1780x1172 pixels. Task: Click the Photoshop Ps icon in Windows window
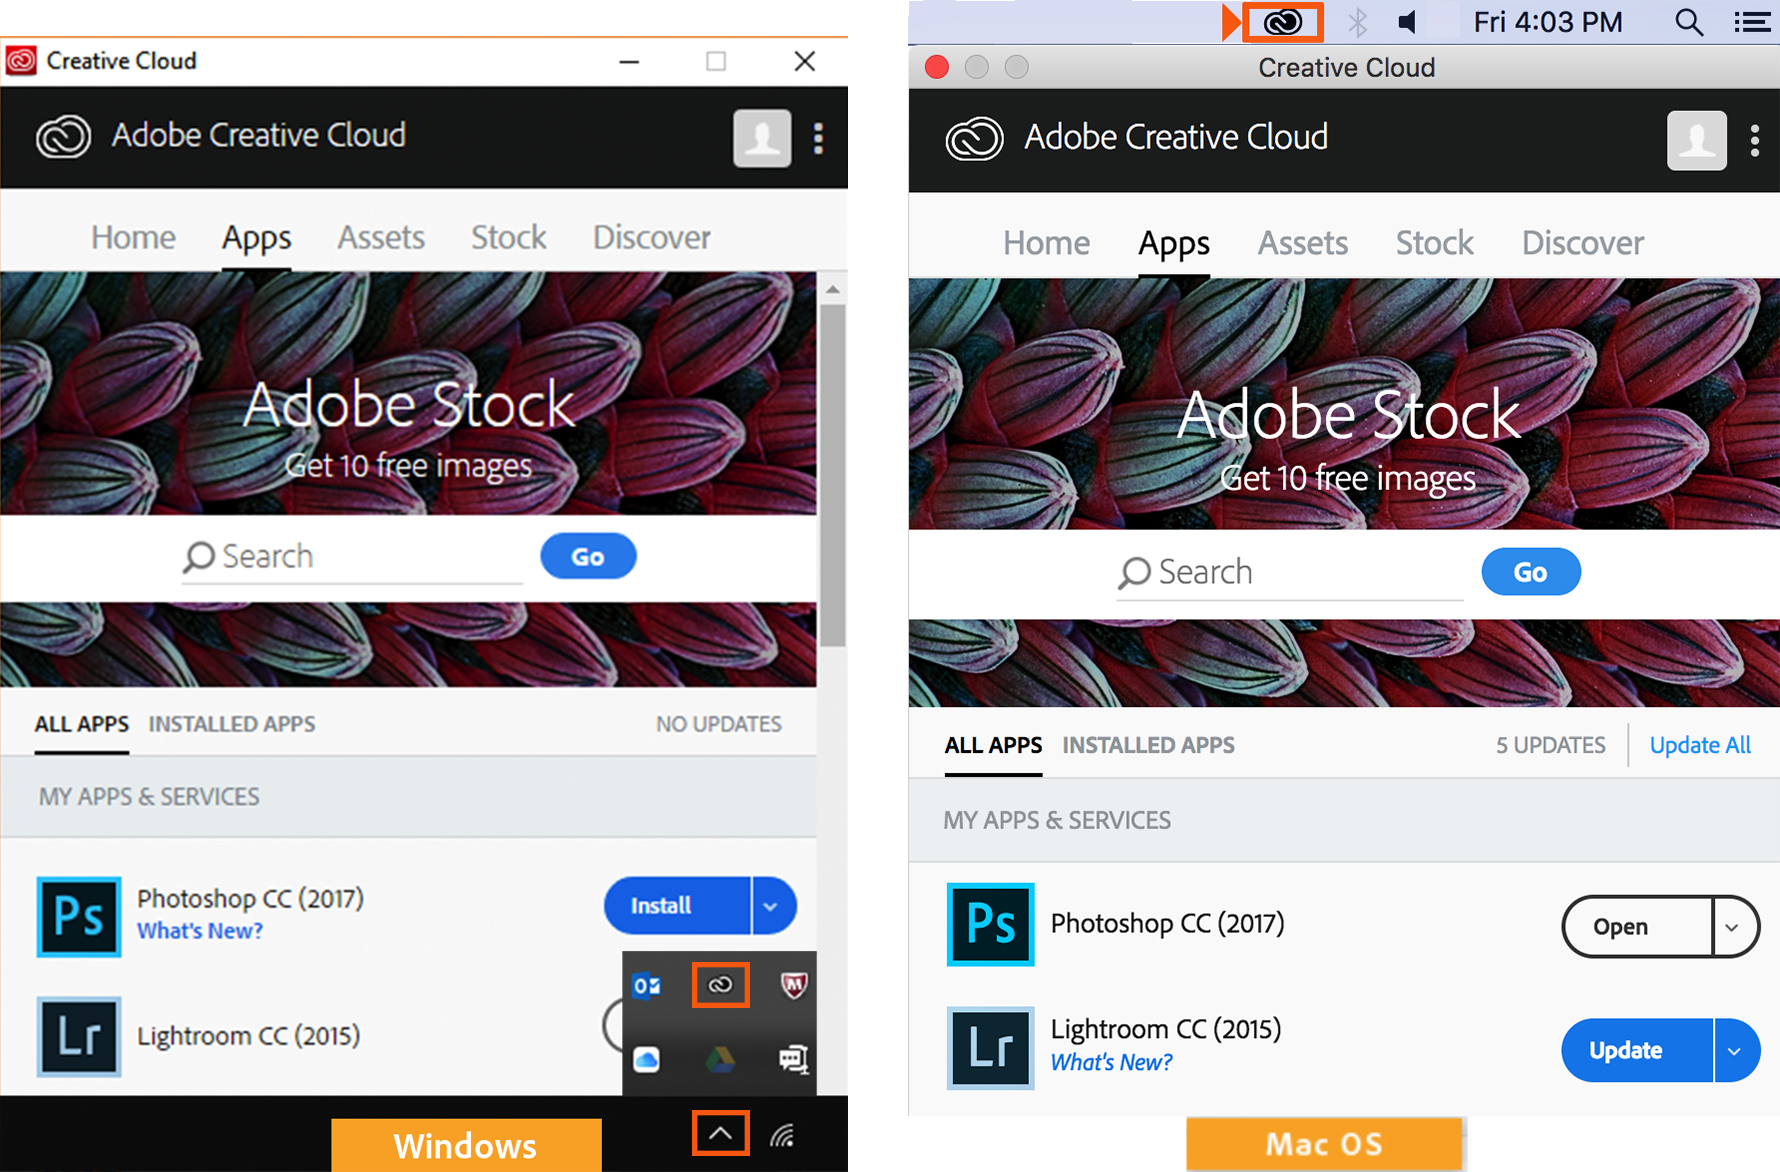click(x=79, y=916)
